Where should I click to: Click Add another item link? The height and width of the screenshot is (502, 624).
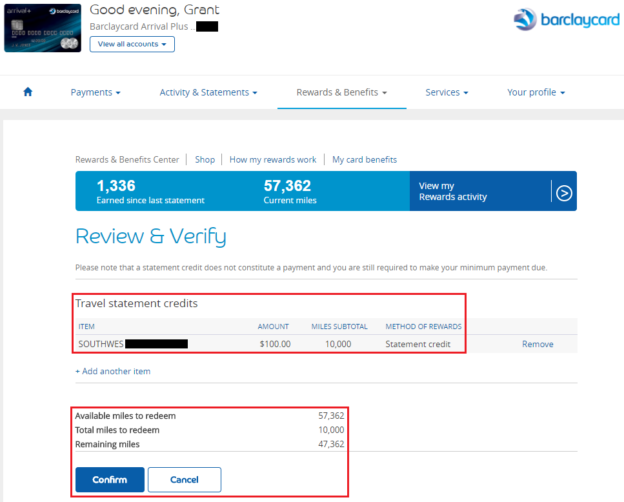pos(113,371)
